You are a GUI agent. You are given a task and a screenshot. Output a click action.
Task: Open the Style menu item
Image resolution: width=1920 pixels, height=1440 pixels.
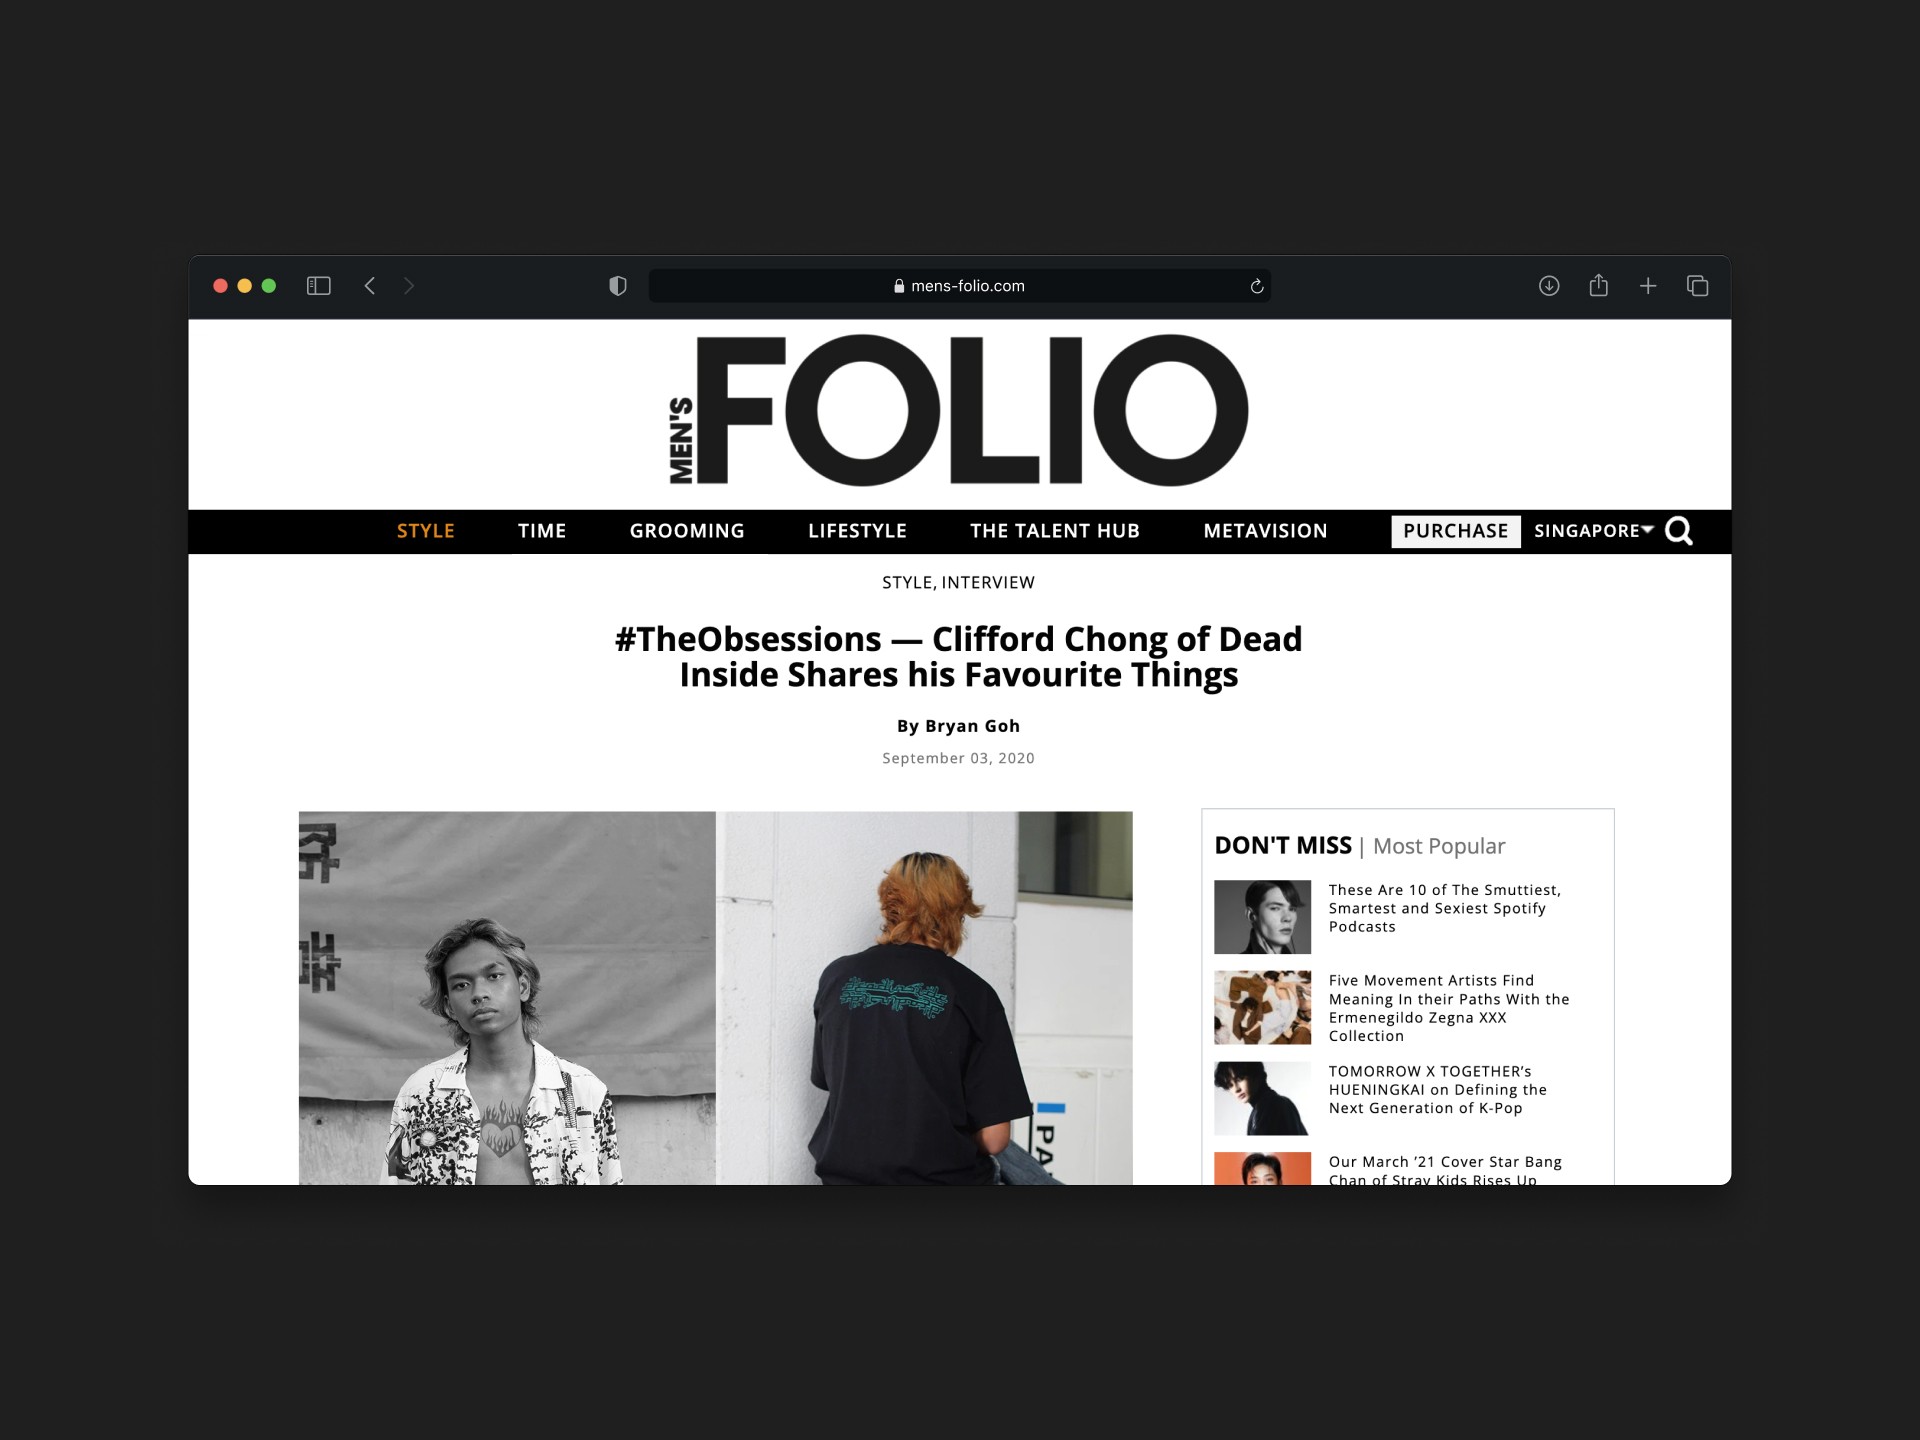(x=426, y=531)
